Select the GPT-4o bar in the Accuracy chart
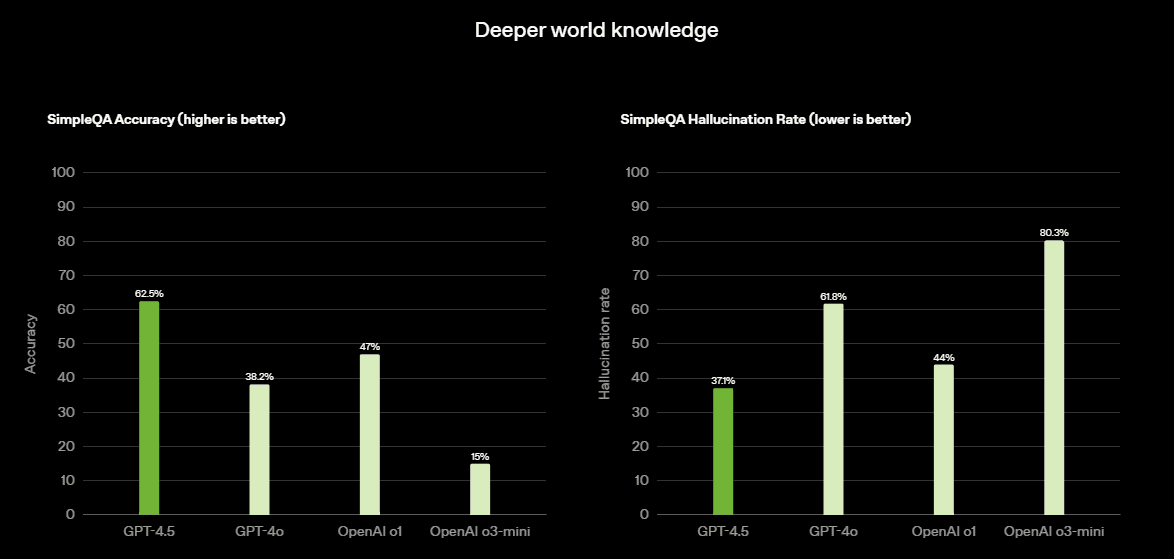 click(259, 449)
